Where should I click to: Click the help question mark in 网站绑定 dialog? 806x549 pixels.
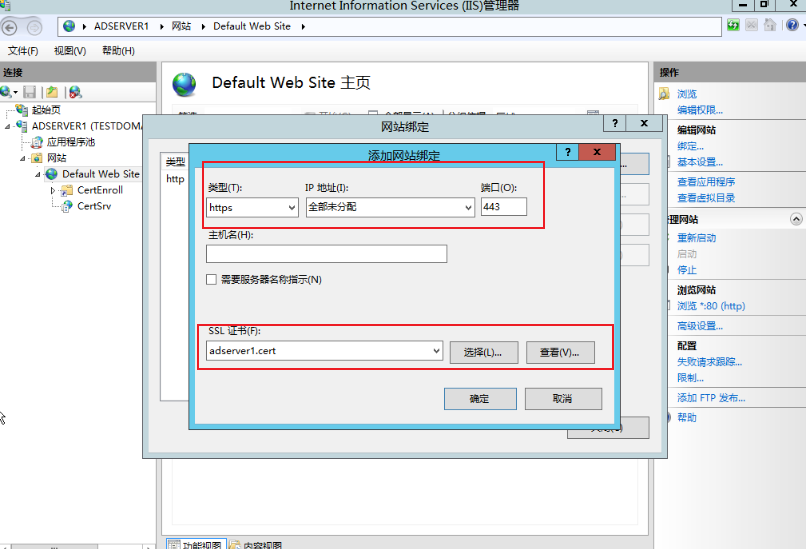[x=615, y=123]
